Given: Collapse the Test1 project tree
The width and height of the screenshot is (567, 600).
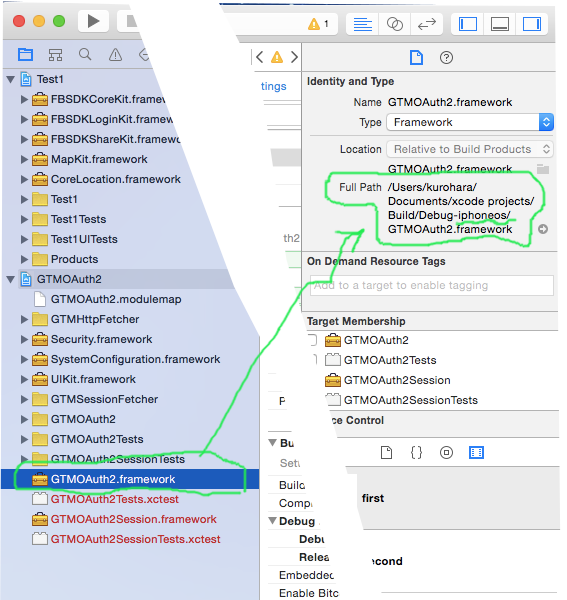Looking at the screenshot, I should [x=11, y=80].
